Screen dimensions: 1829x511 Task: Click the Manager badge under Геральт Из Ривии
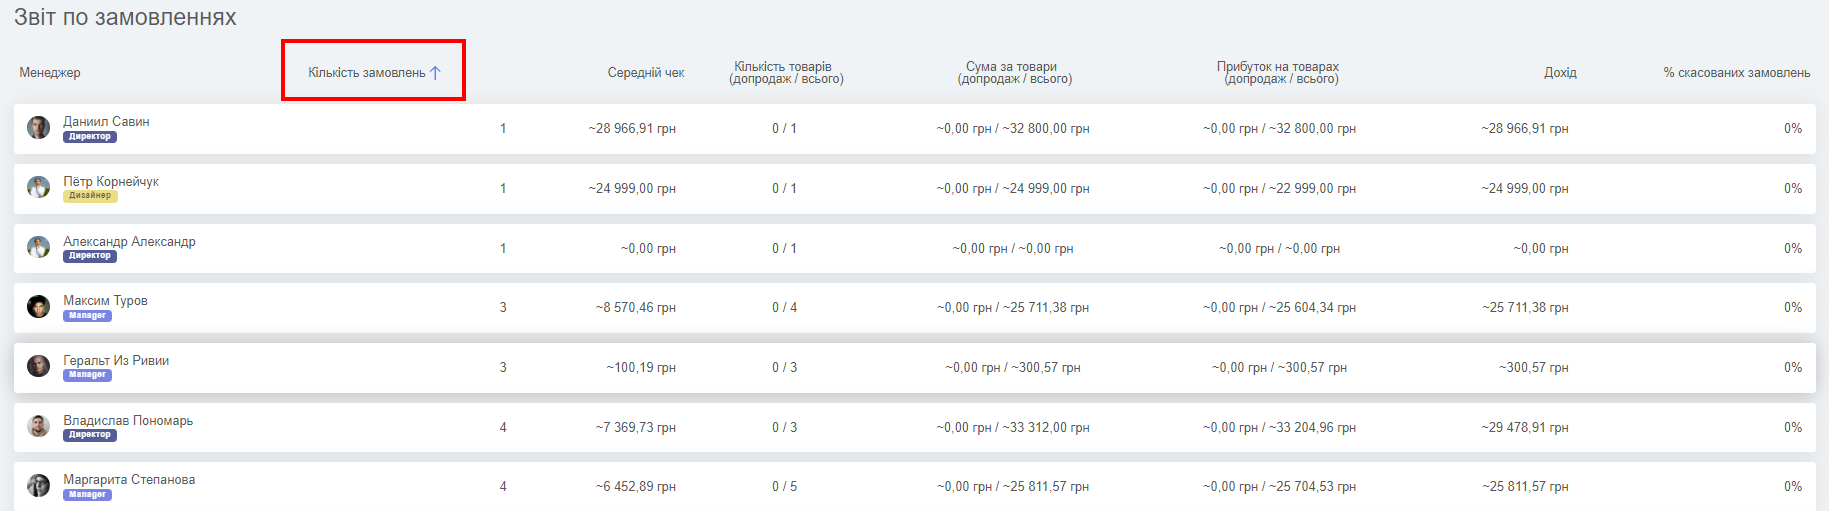pyautogui.click(x=87, y=375)
